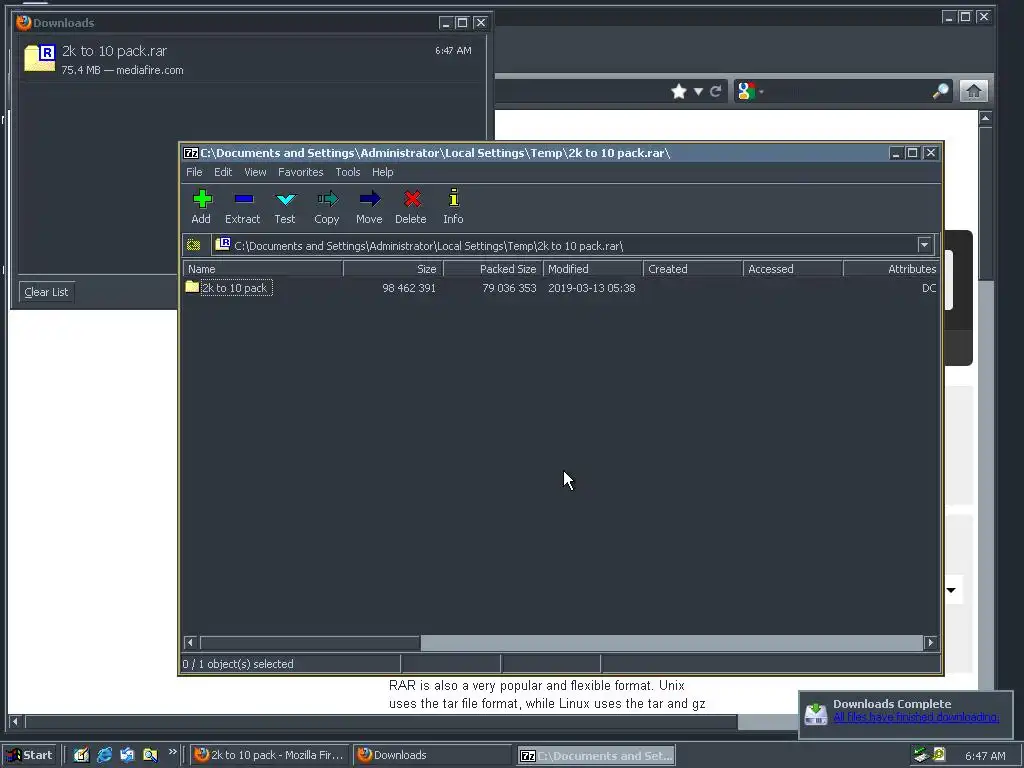Click the red Delete toolbar icon
The image size is (1024, 768).
click(411, 199)
